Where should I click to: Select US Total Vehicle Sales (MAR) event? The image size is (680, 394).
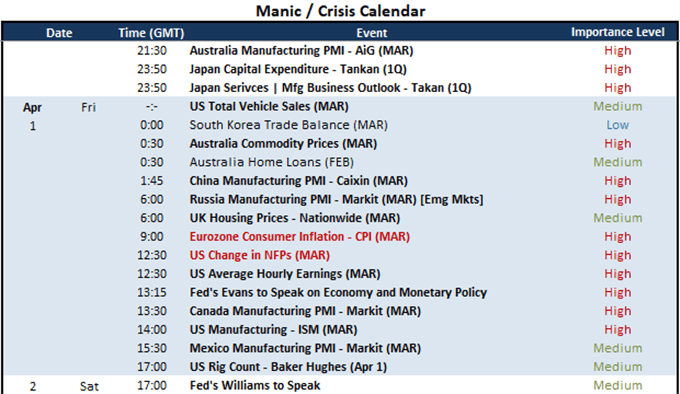tap(269, 107)
